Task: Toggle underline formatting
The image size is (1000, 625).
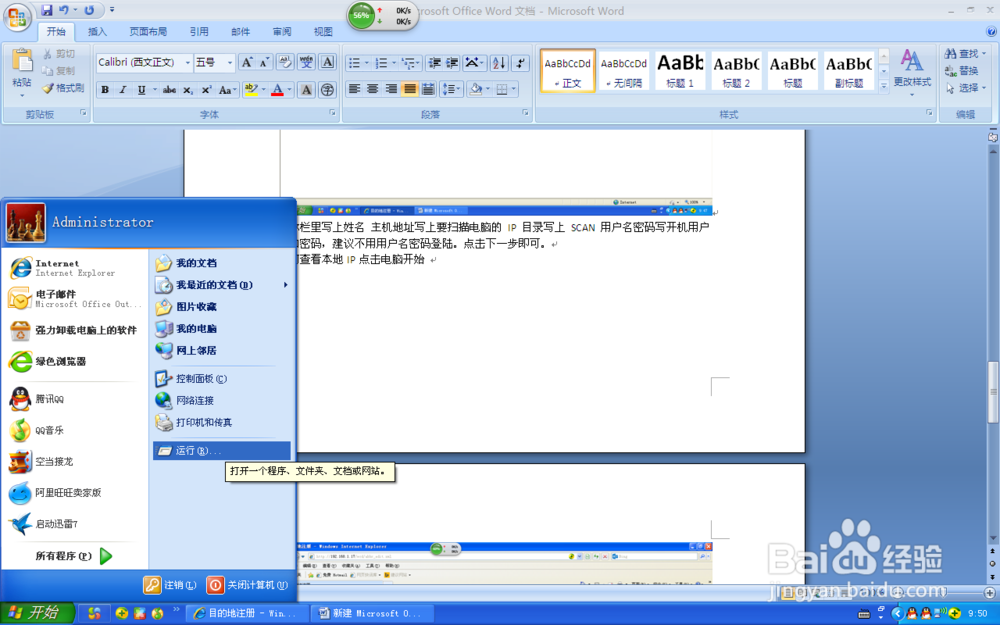Action: pyautogui.click(x=141, y=90)
